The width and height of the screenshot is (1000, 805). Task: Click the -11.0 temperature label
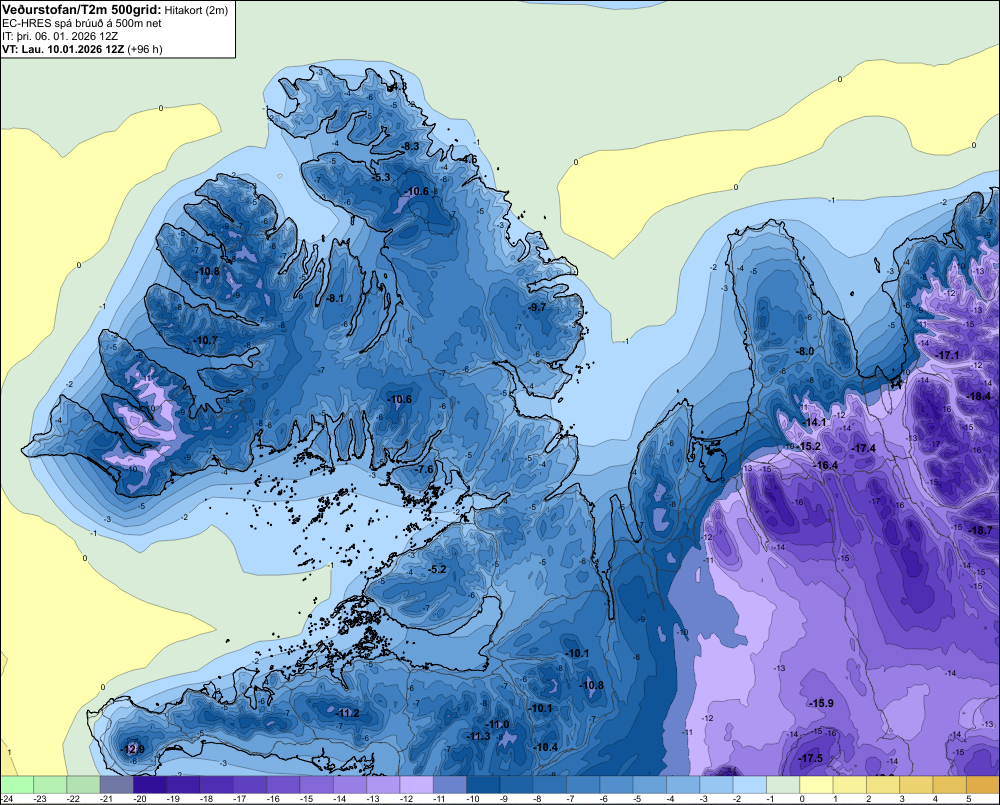[x=497, y=724]
